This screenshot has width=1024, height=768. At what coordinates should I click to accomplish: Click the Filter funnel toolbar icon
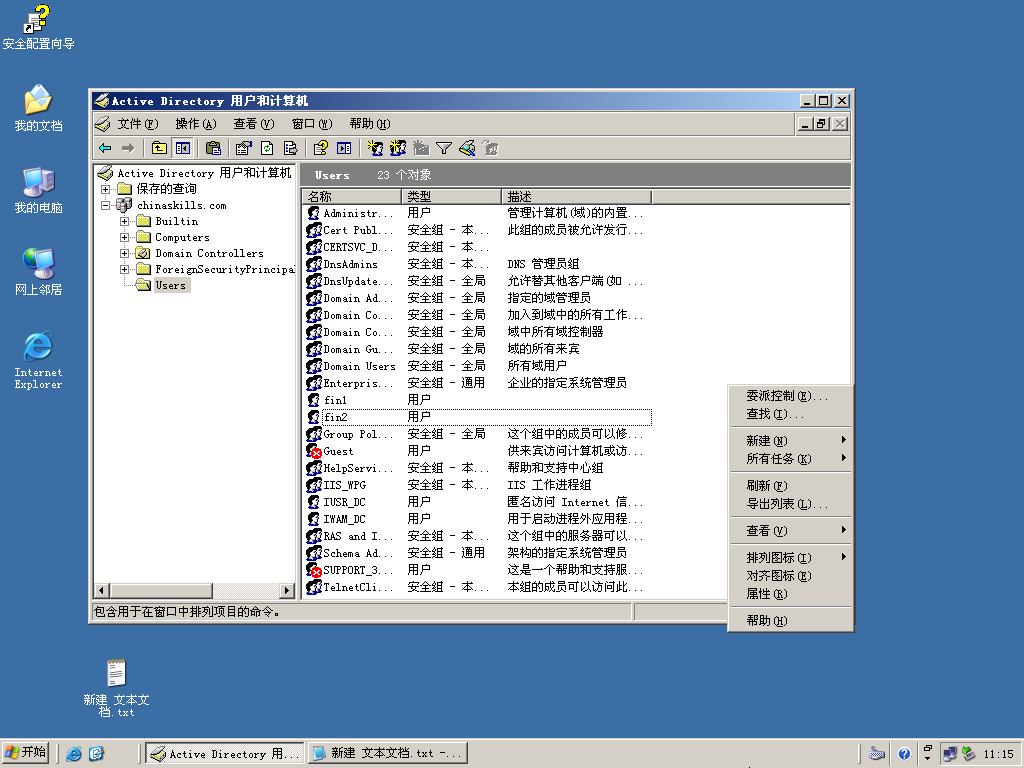point(444,148)
